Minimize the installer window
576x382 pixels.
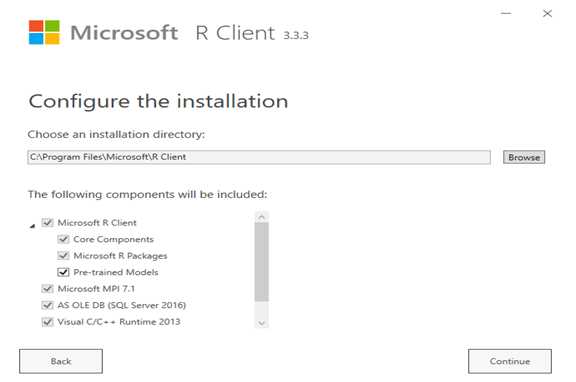coord(506,14)
